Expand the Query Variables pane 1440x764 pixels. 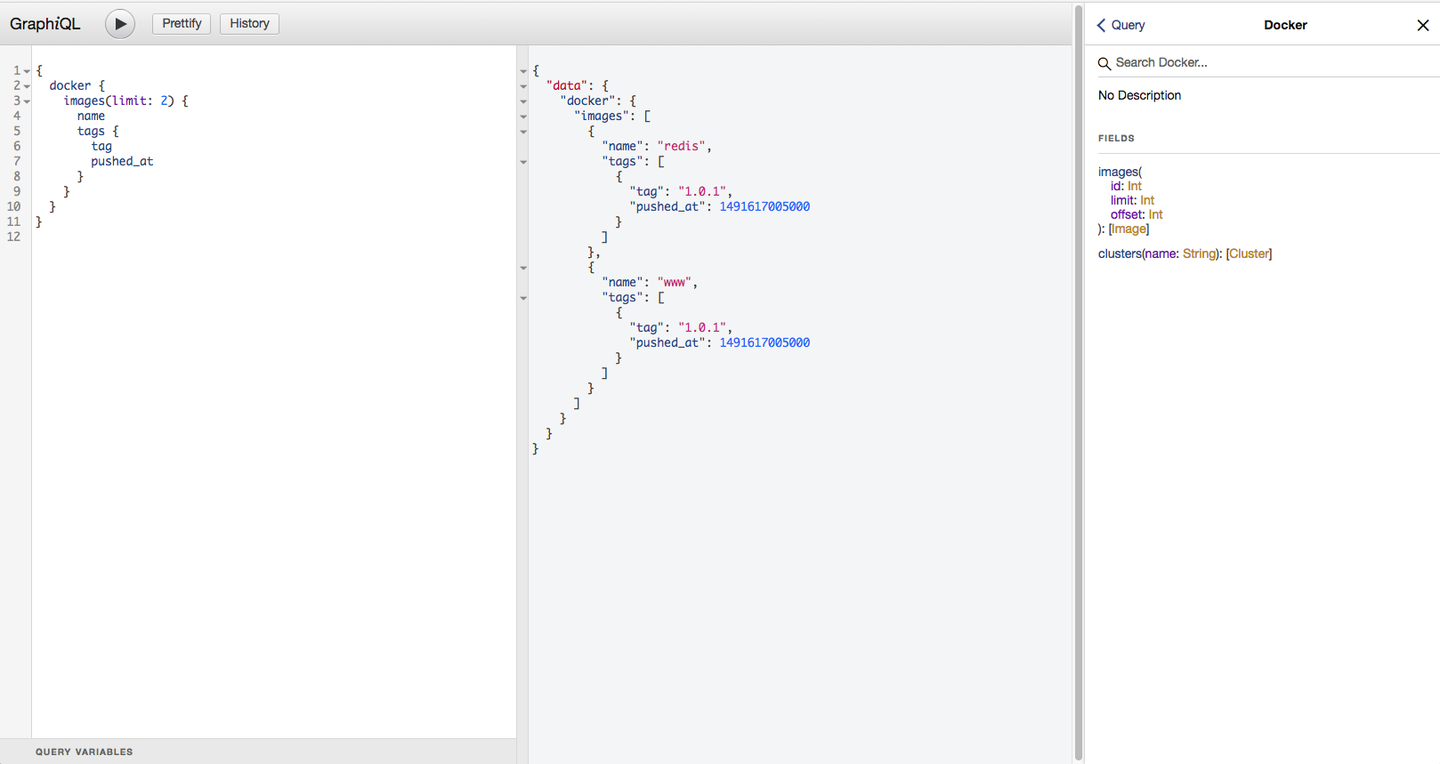click(84, 751)
